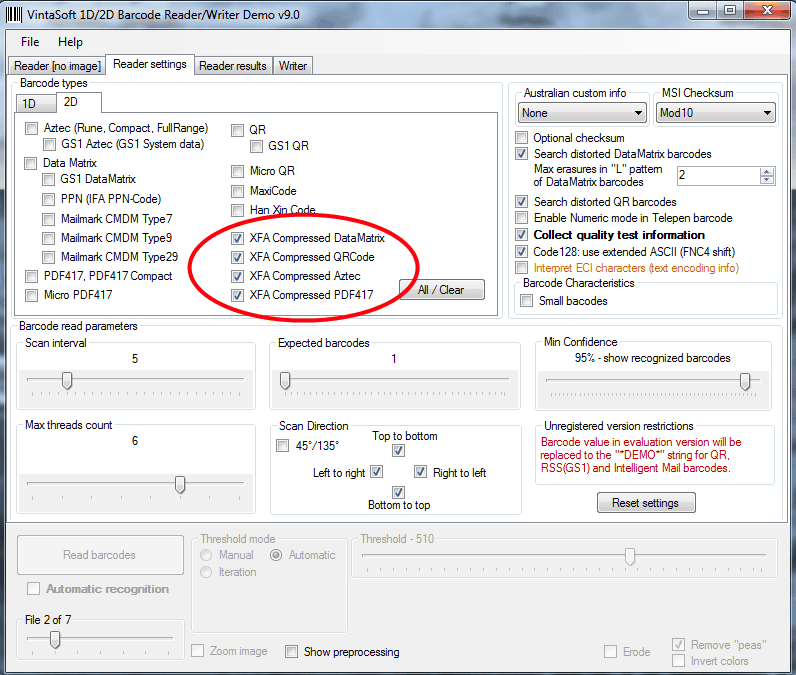Viewport: 796px width, 675px height.
Task: Uncheck XFA Compressed PDF417
Action: click(237, 295)
